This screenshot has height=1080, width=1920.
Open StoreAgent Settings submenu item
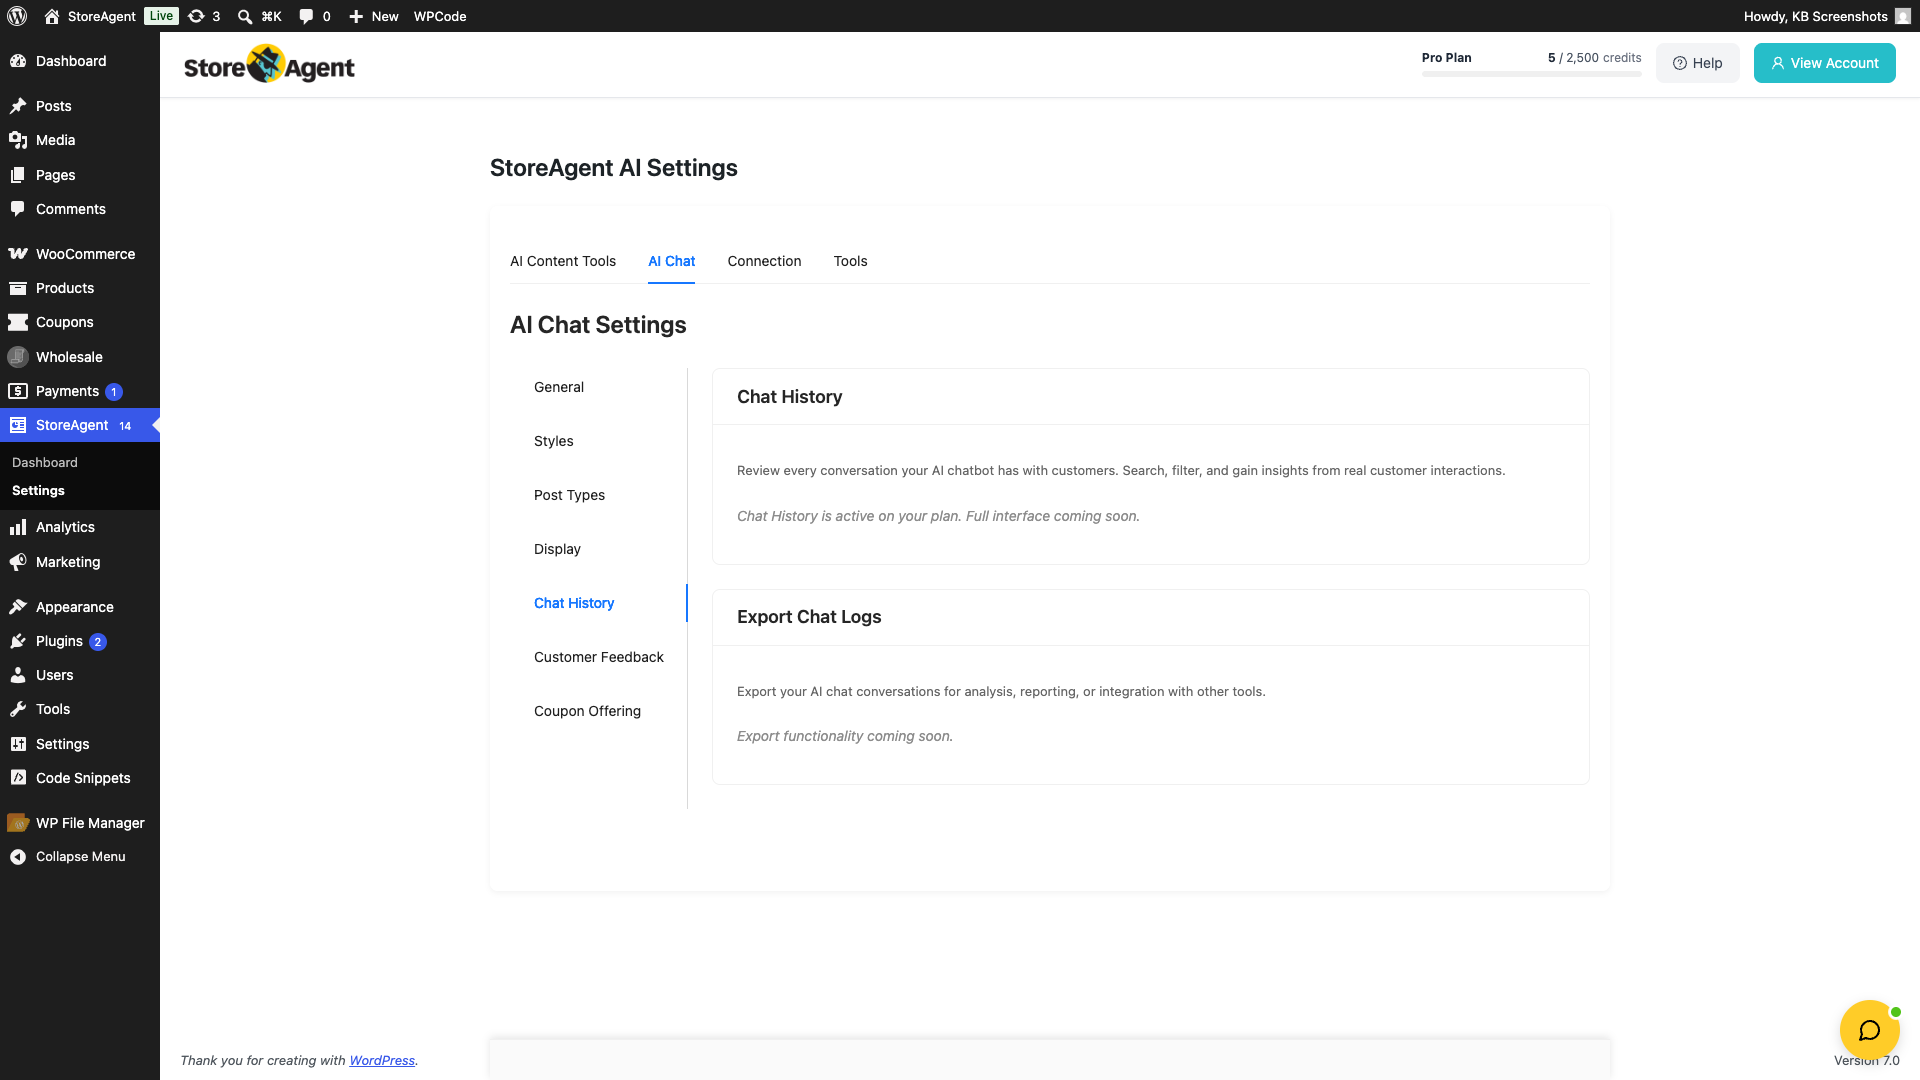38,491
